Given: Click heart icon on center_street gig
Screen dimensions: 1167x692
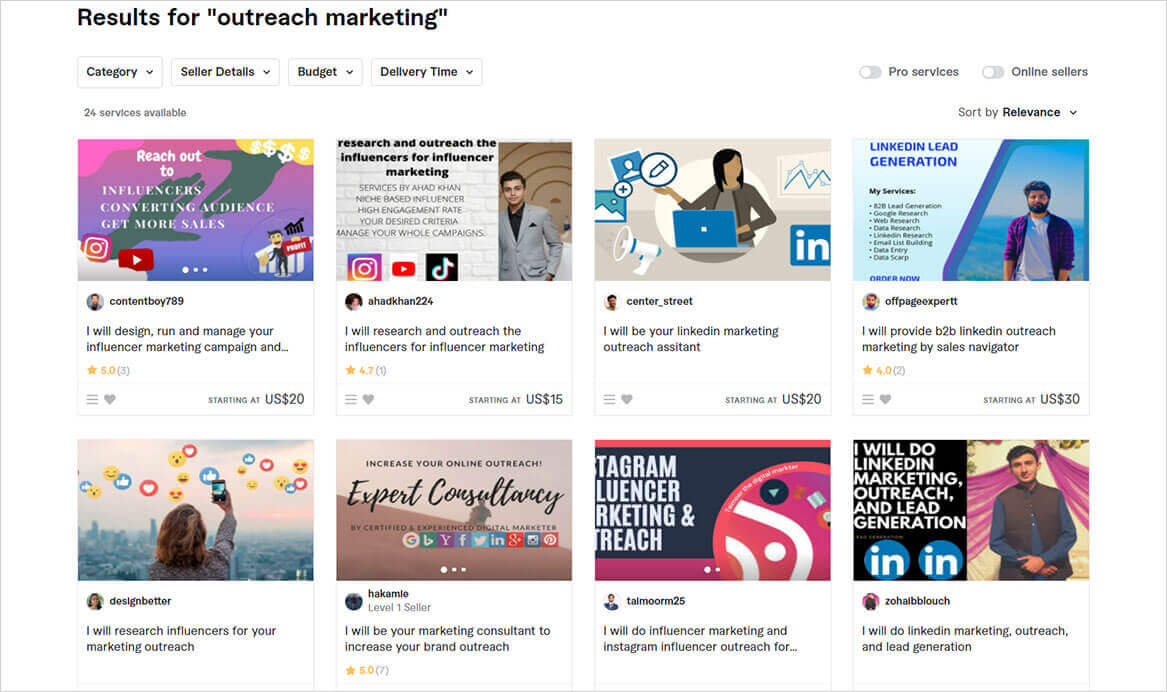Looking at the screenshot, I should tap(627, 399).
